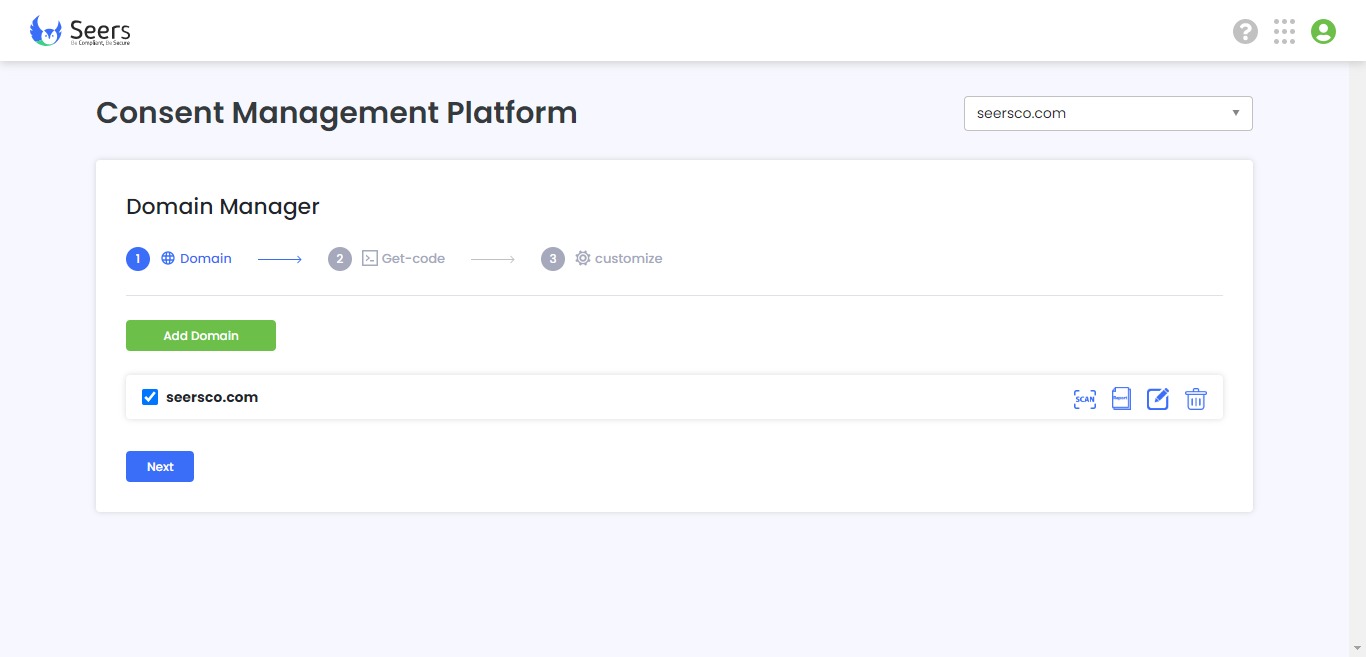
Task: Open the seersco.com domain selector dropdown
Action: tap(1108, 113)
